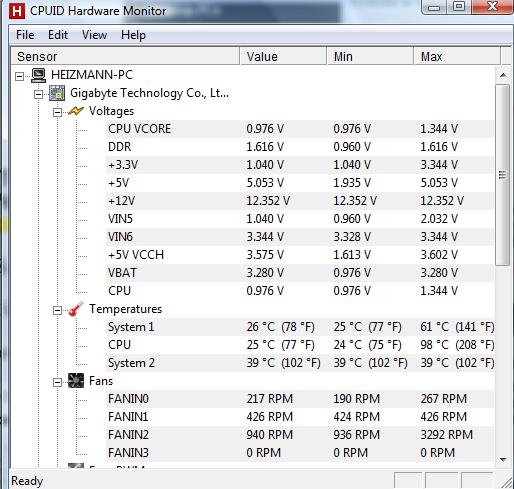Image resolution: width=514 pixels, height=489 pixels.
Task: Open the Edit menu
Action: (58, 35)
